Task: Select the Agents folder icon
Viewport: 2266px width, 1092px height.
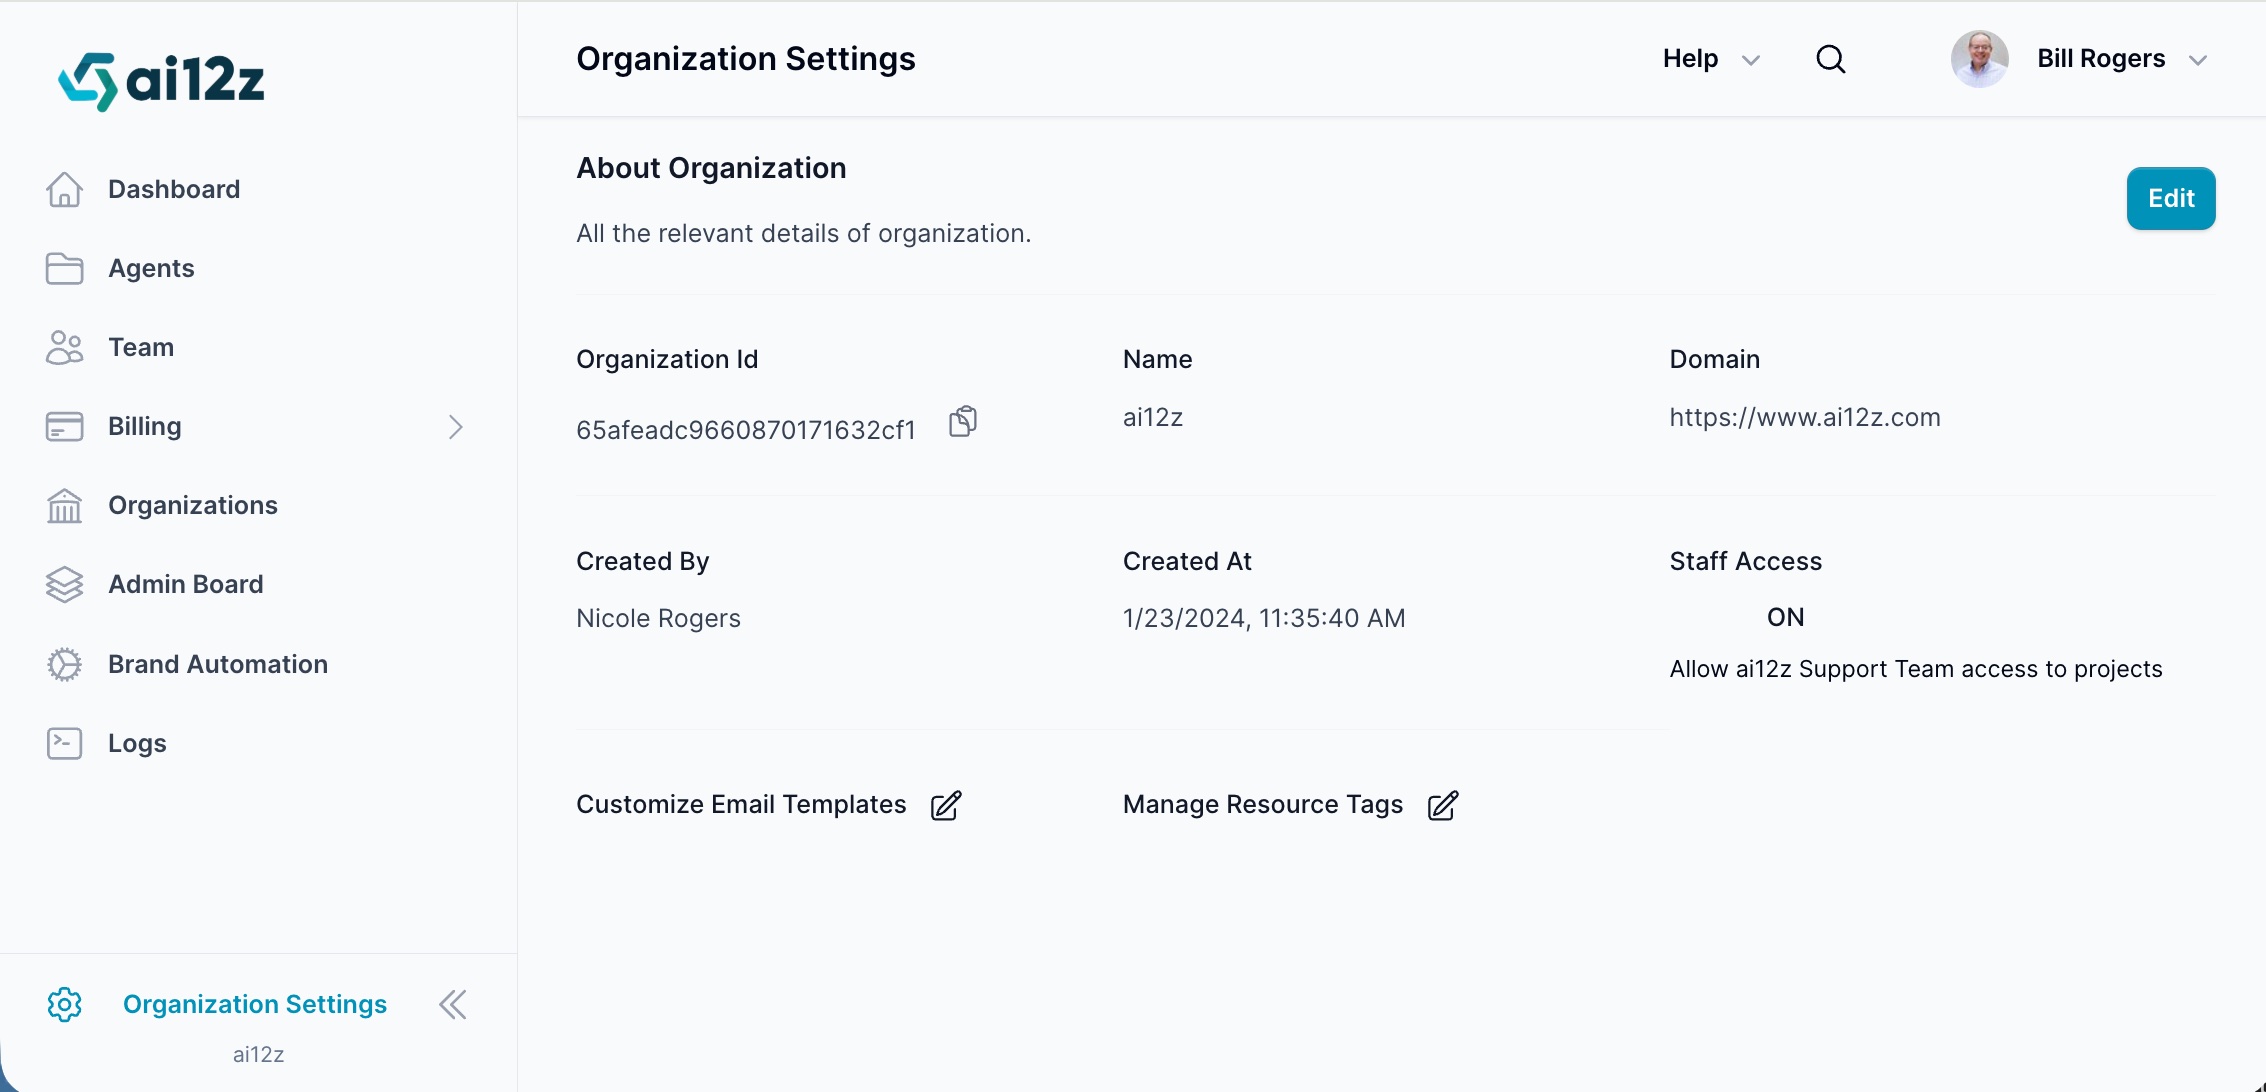Action: [65, 268]
